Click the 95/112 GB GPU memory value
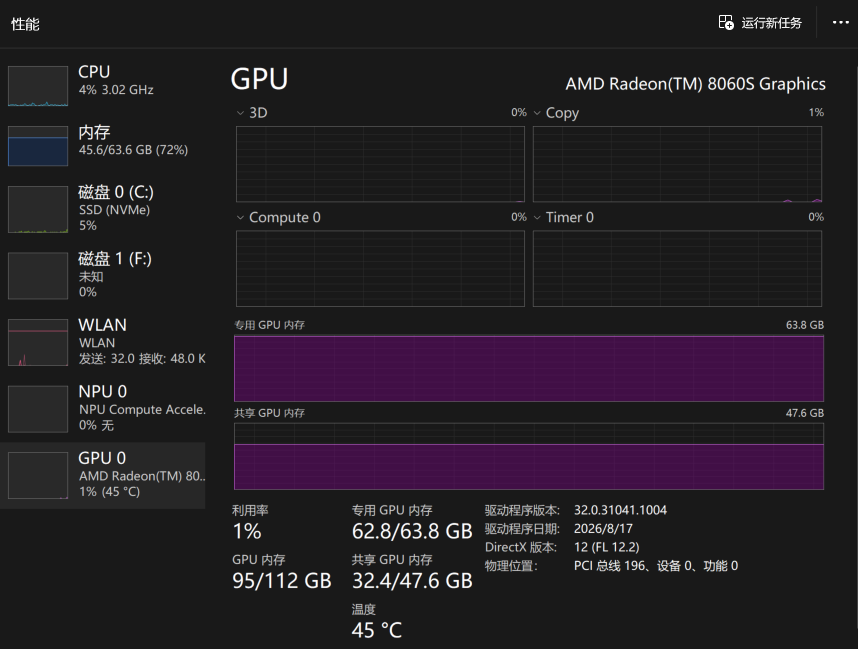 282,581
